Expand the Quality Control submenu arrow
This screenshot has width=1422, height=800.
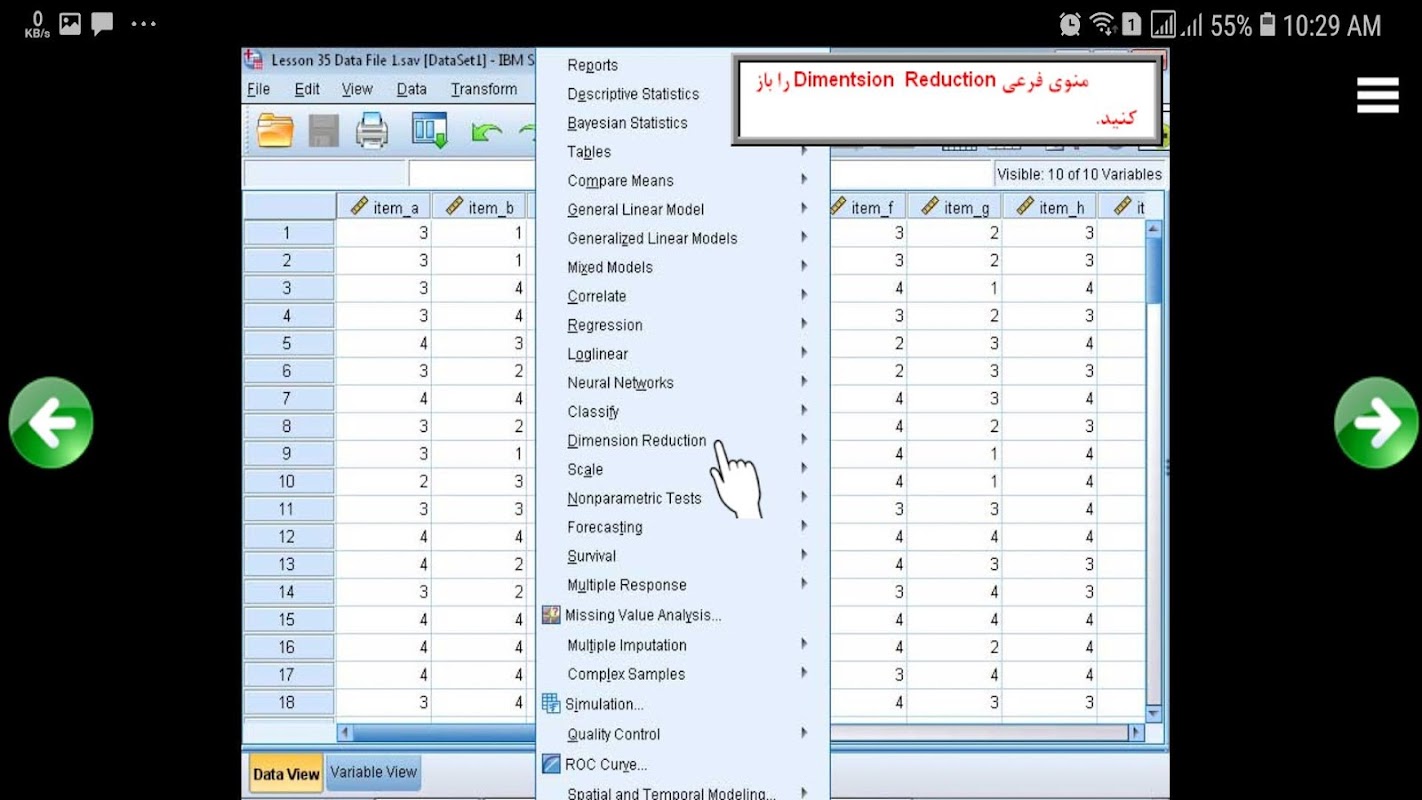click(804, 734)
